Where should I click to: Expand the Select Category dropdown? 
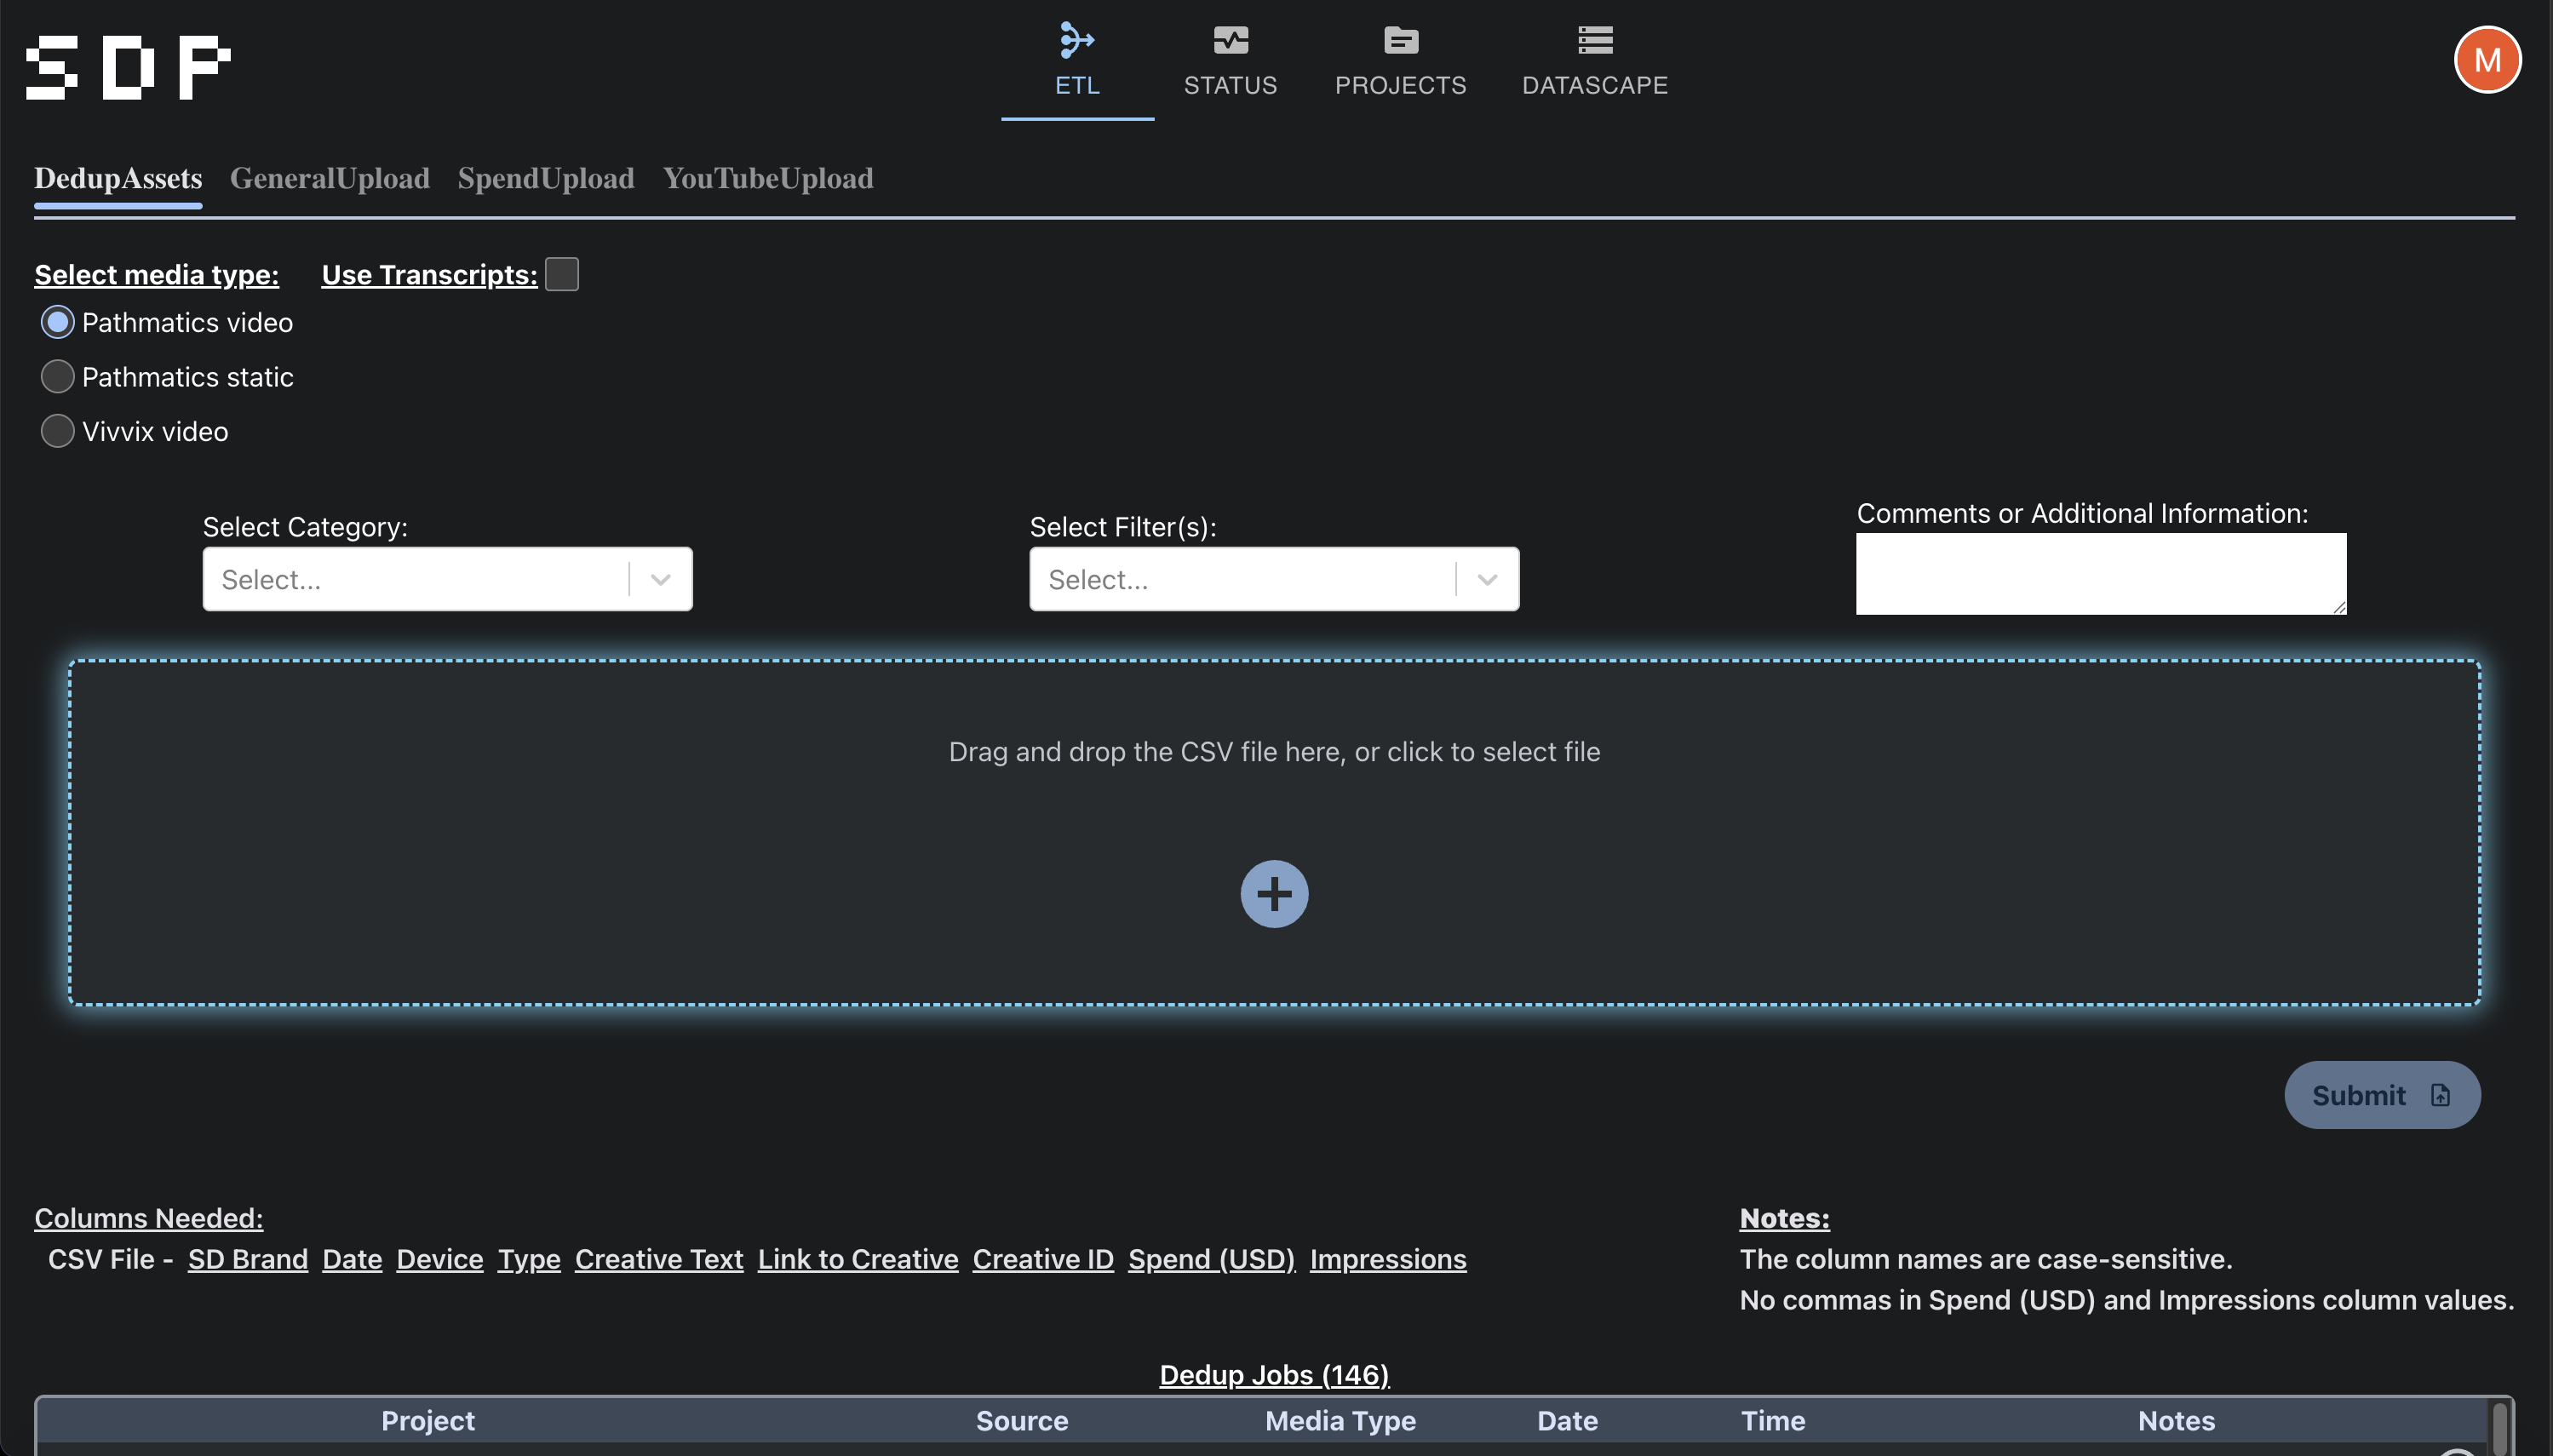[660, 579]
